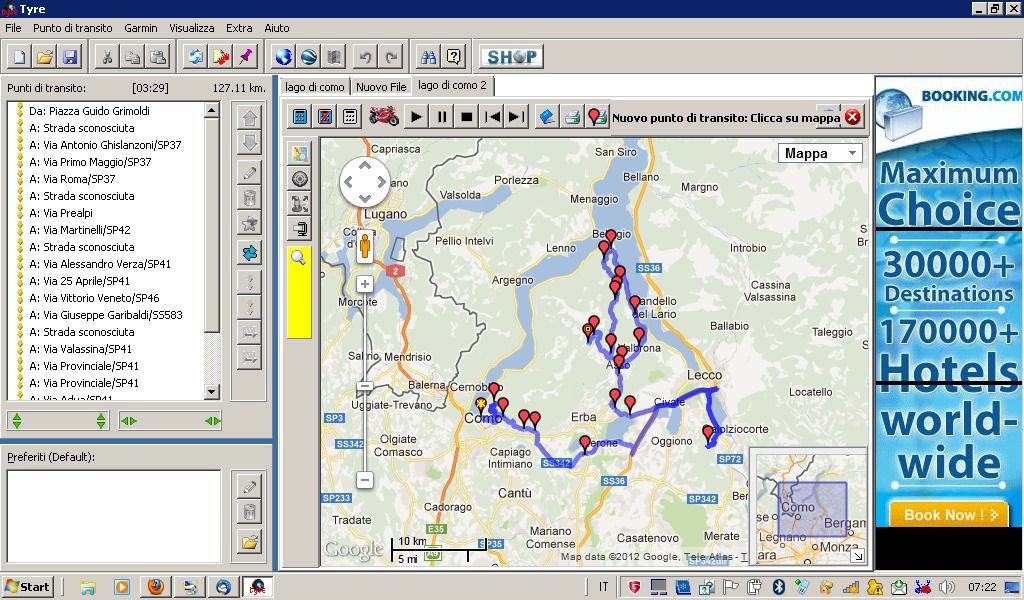The image size is (1024, 600).
Task: Undo the last action
Action: click(365, 57)
